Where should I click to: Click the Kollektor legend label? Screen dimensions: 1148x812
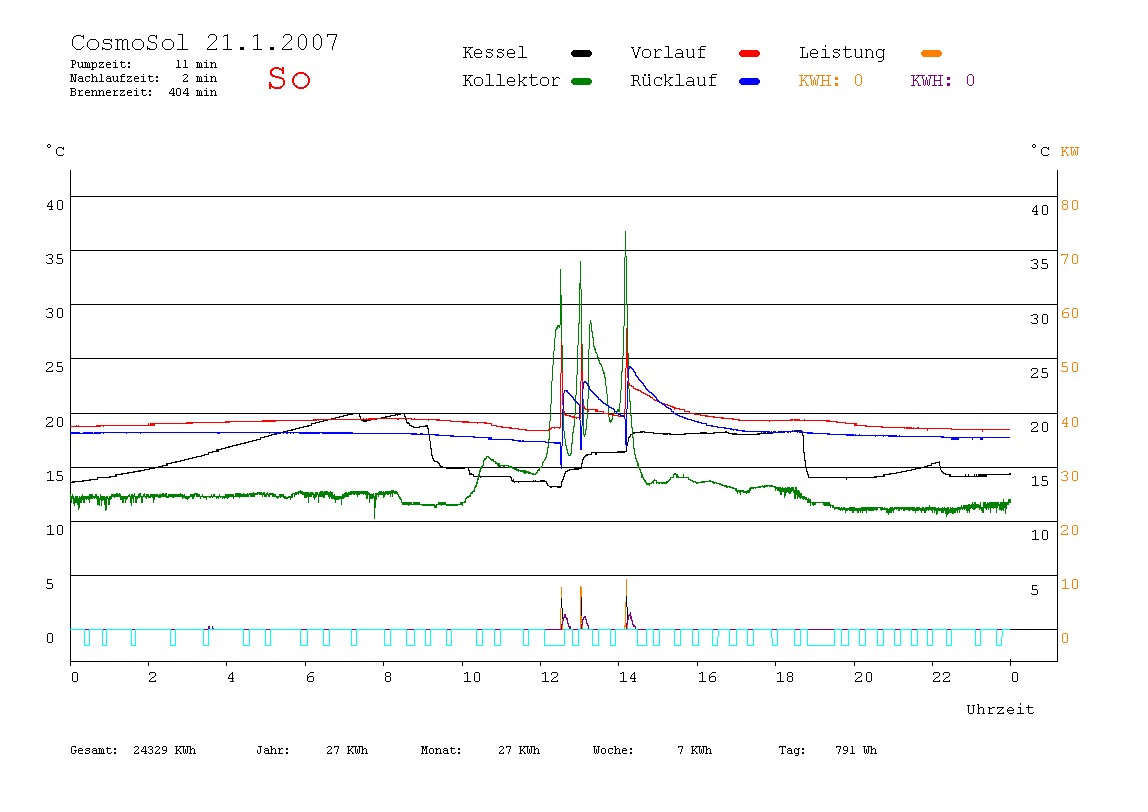coord(511,81)
